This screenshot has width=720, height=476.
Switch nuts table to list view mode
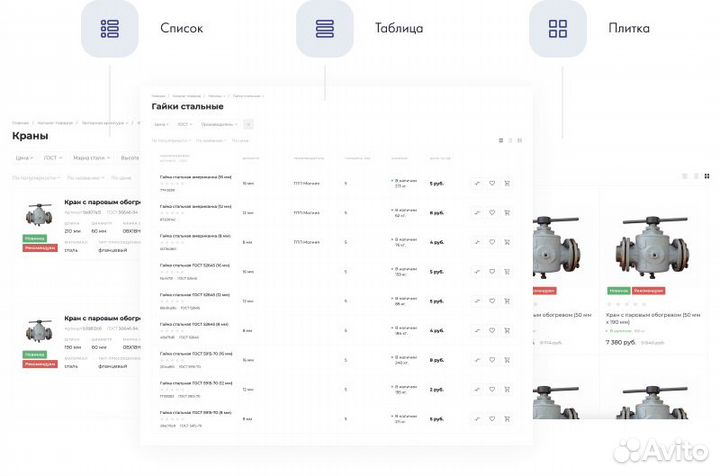point(510,140)
